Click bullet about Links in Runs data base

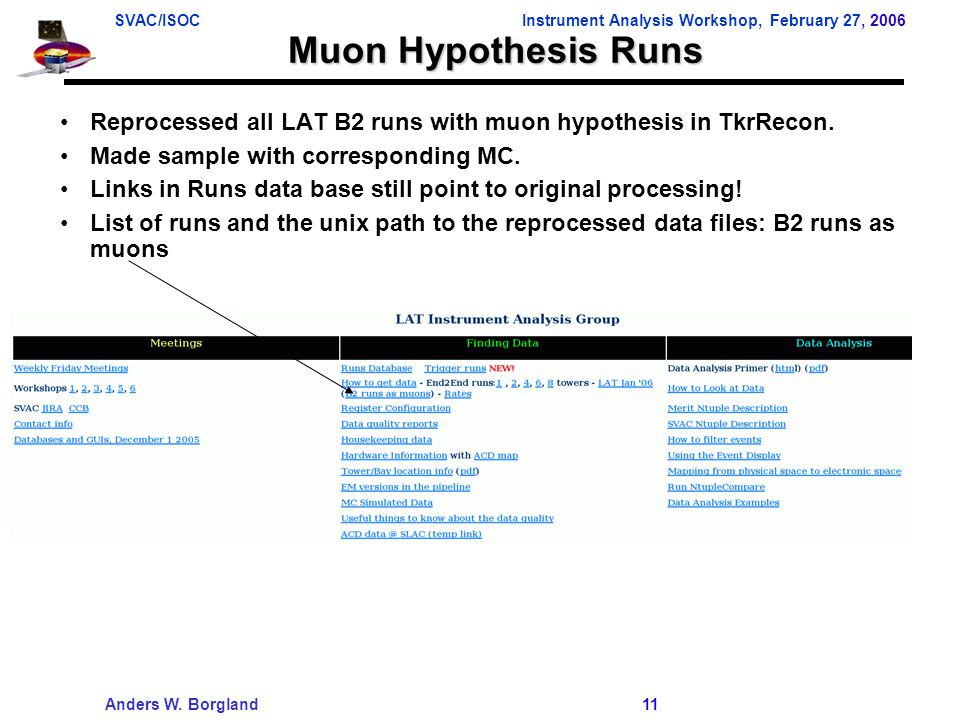click(416, 189)
